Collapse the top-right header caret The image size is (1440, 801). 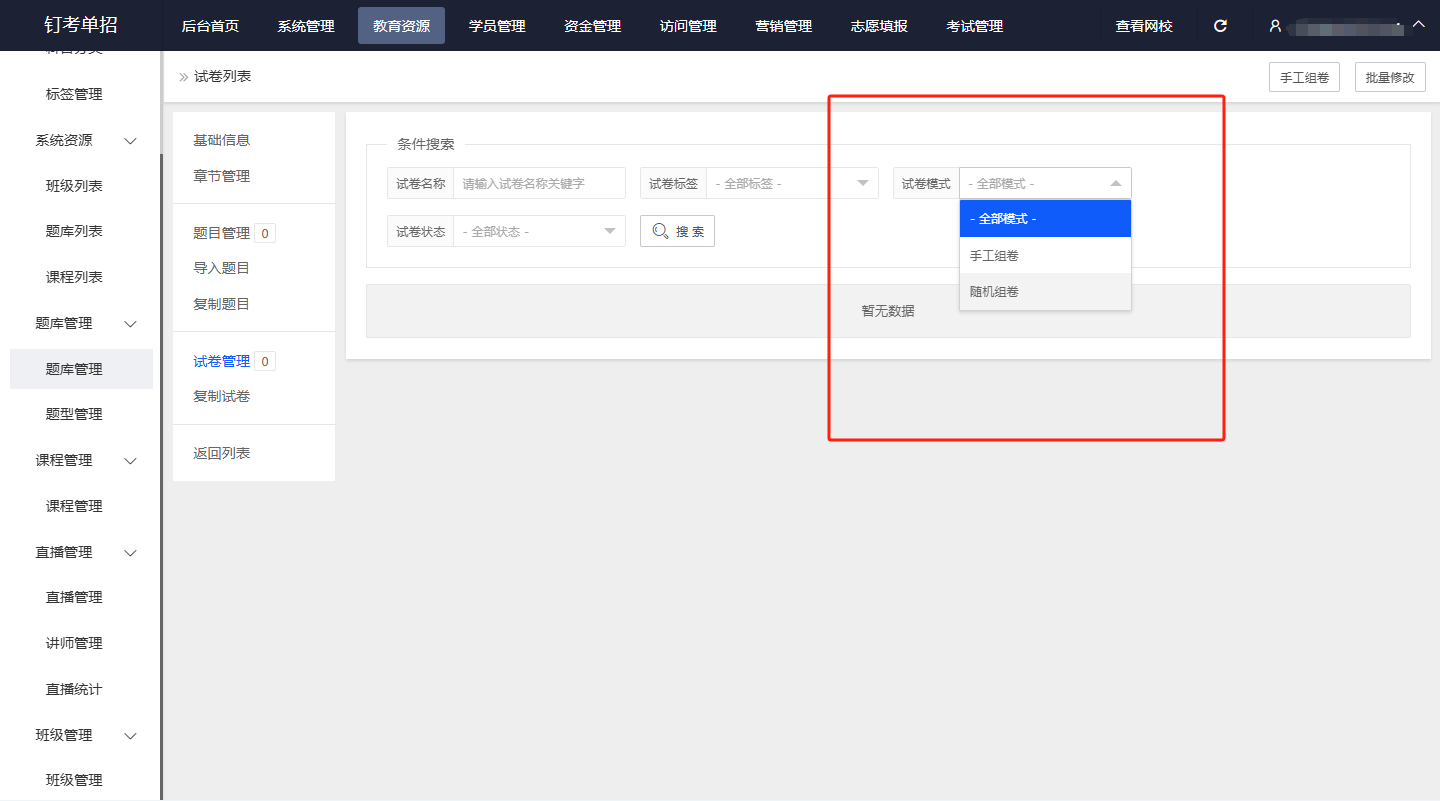(x=1418, y=24)
